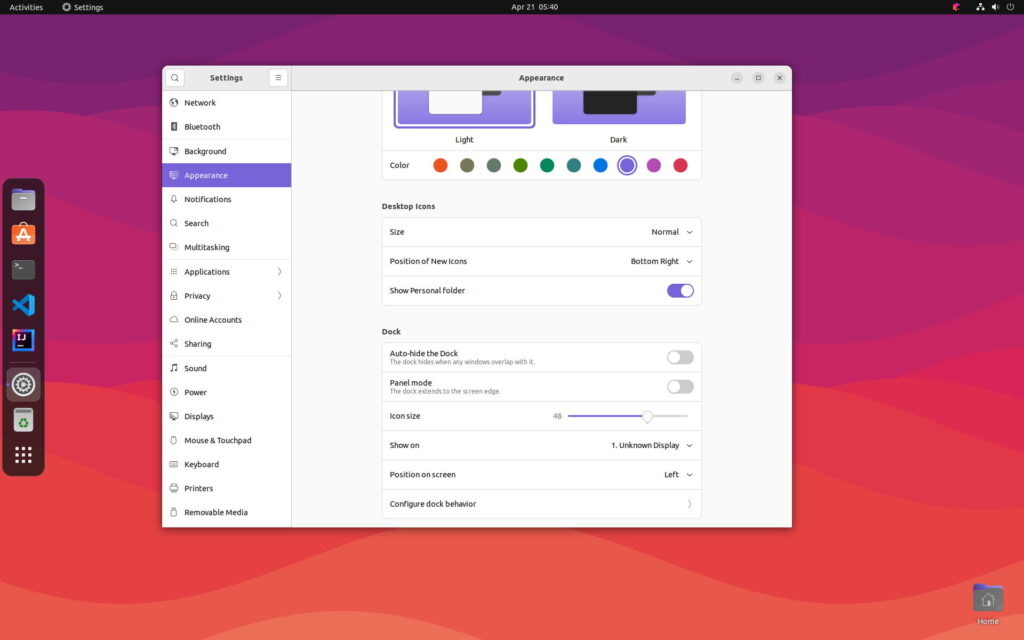Image resolution: width=1024 pixels, height=640 pixels.
Task: Click Activities in the top bar
Action: pyautogui.click(x=26, y=7)
